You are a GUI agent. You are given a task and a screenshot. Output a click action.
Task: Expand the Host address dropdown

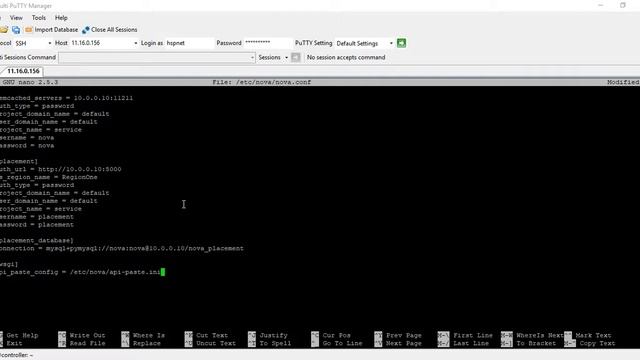(x=136, y=43)
